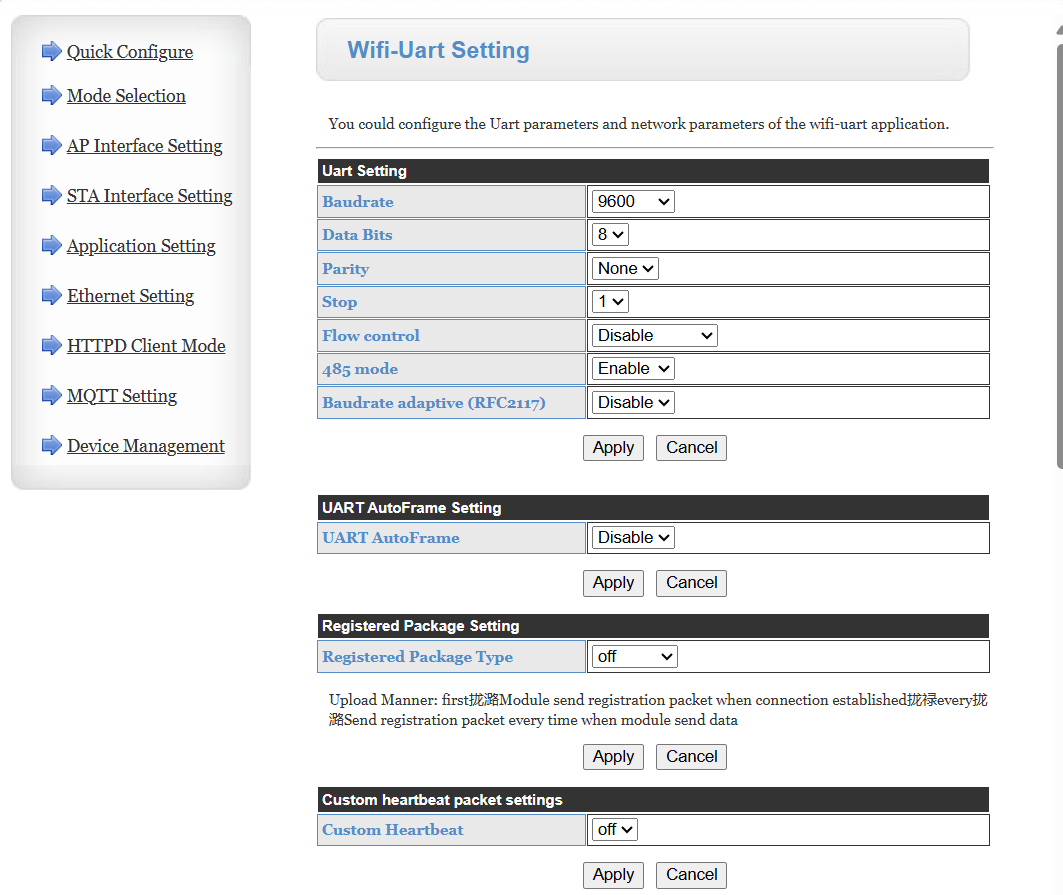Click the arrow icon beside Device Management
The height and width of the screenshot is (895, 1063).
pos(52,445)
